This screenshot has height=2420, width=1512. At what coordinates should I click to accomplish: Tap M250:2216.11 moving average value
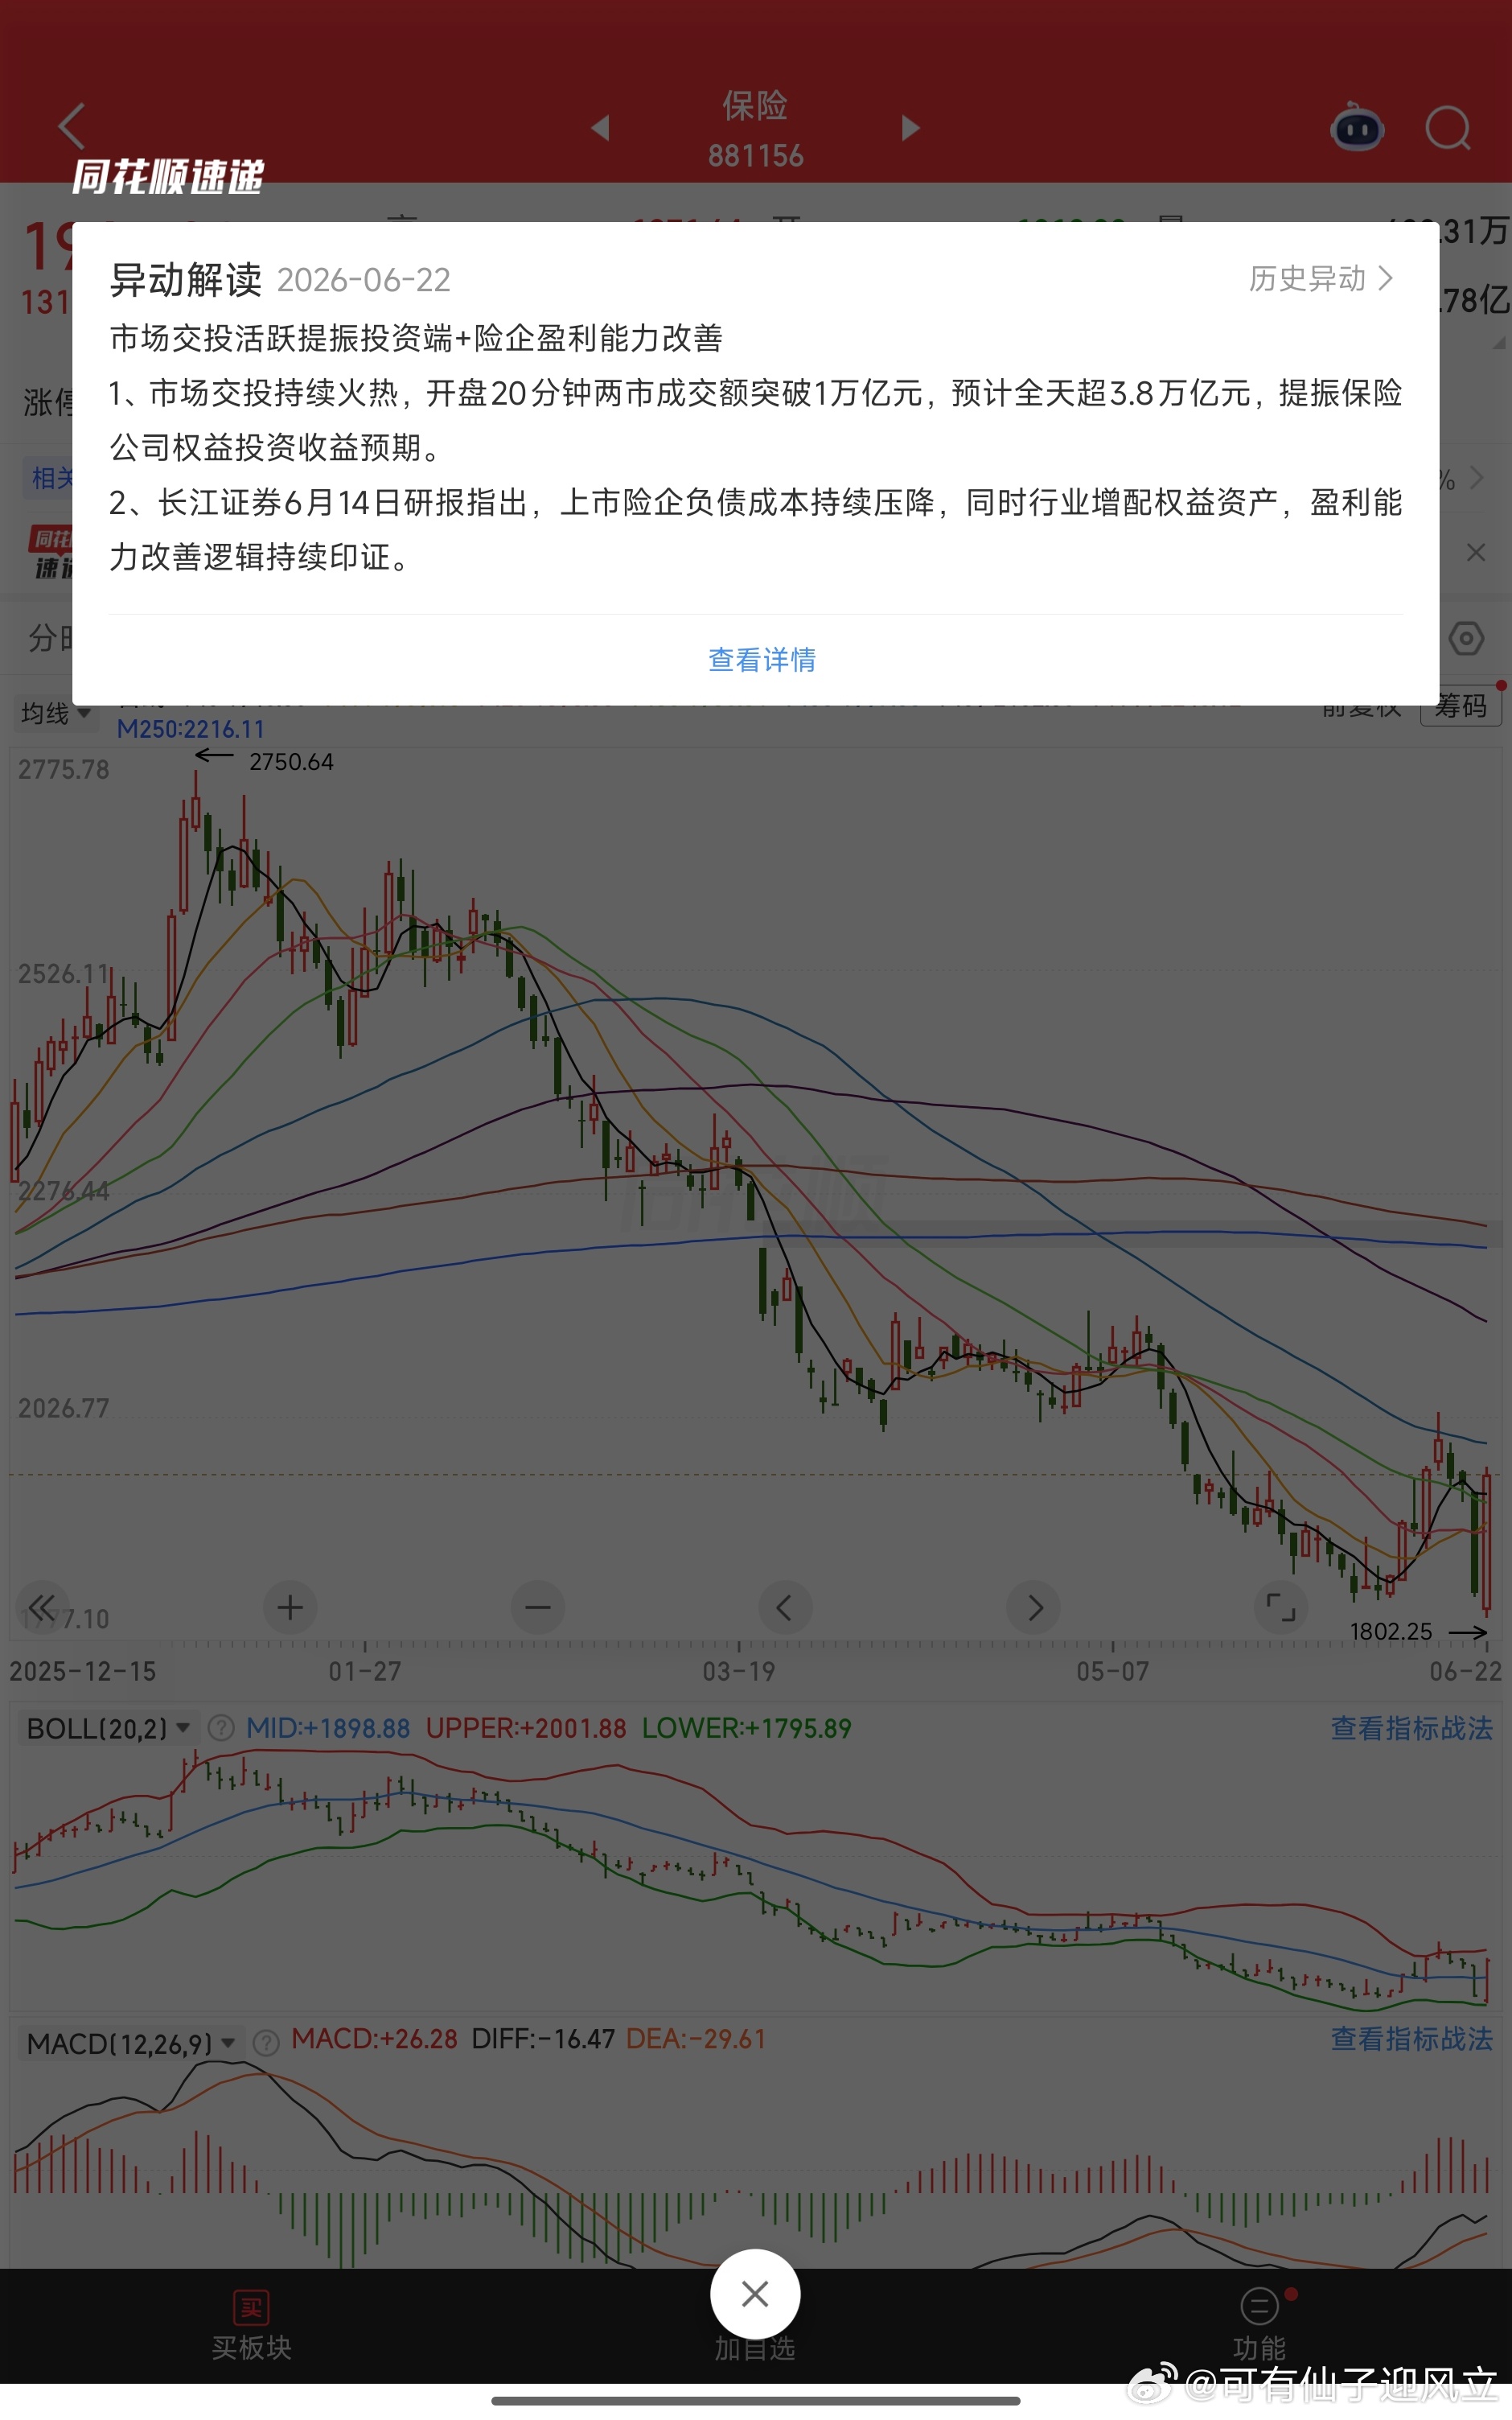pyautogui.click(x=190, y=729)
